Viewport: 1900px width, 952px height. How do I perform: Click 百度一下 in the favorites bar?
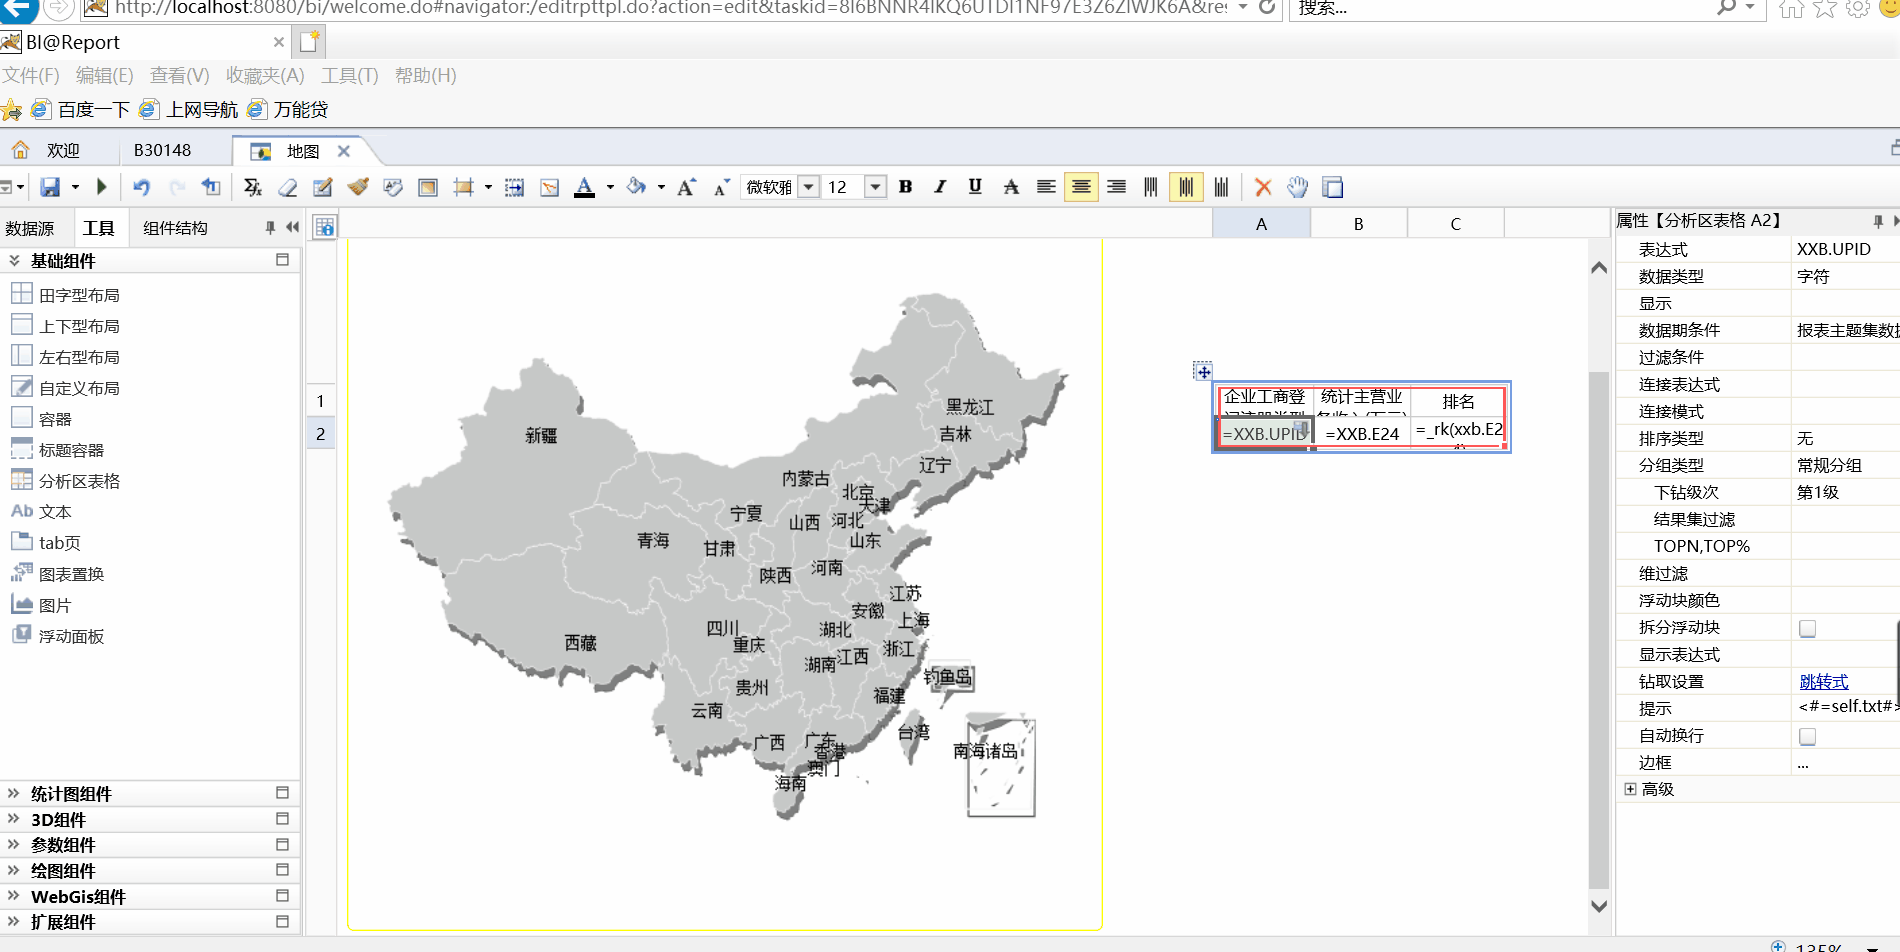point(94,109)
